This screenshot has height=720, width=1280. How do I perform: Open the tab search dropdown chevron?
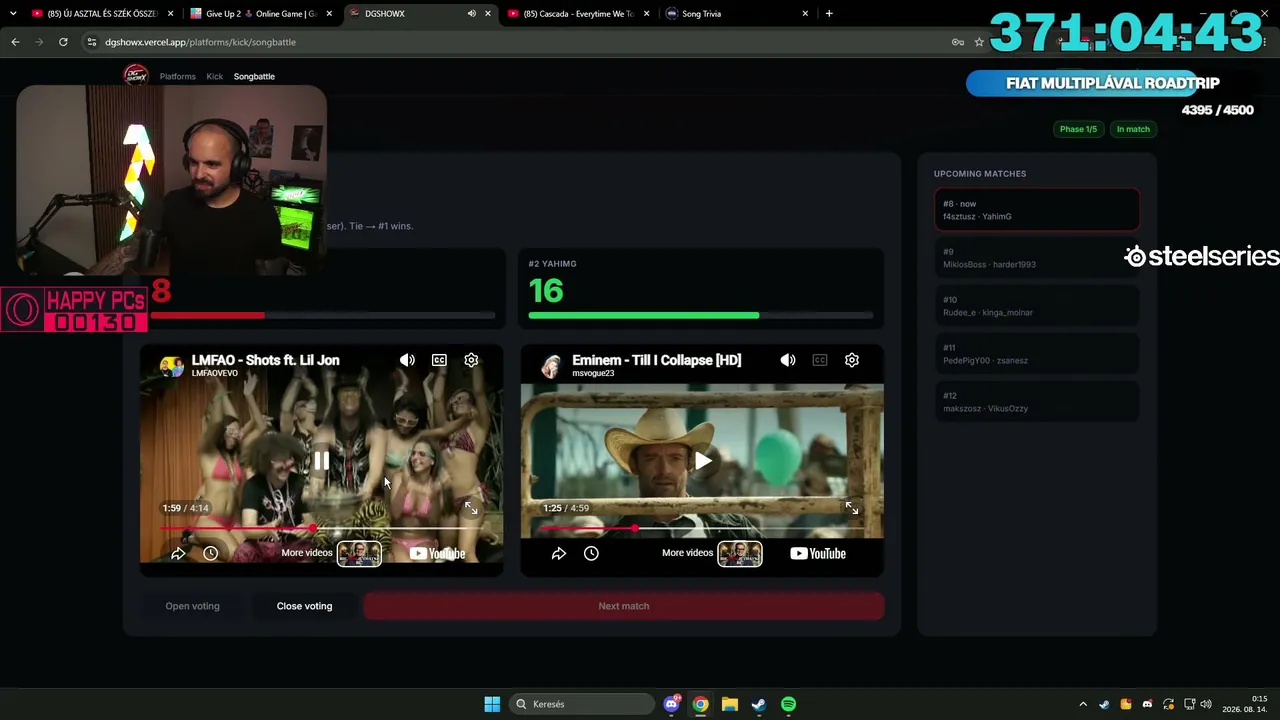[x=13, y=14]
